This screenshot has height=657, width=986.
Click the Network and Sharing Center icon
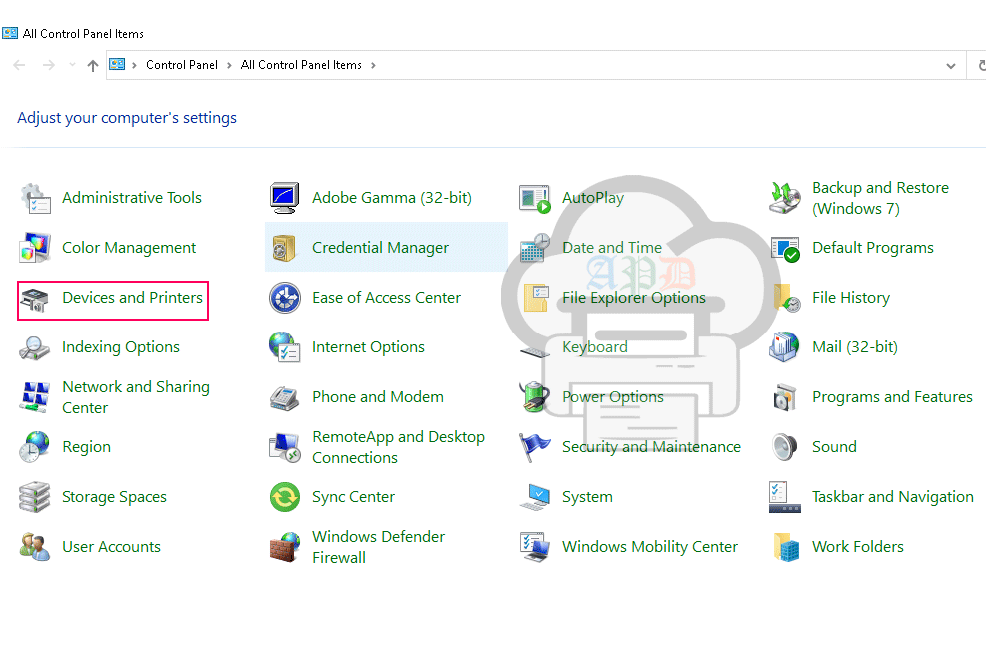coord(35,397)
